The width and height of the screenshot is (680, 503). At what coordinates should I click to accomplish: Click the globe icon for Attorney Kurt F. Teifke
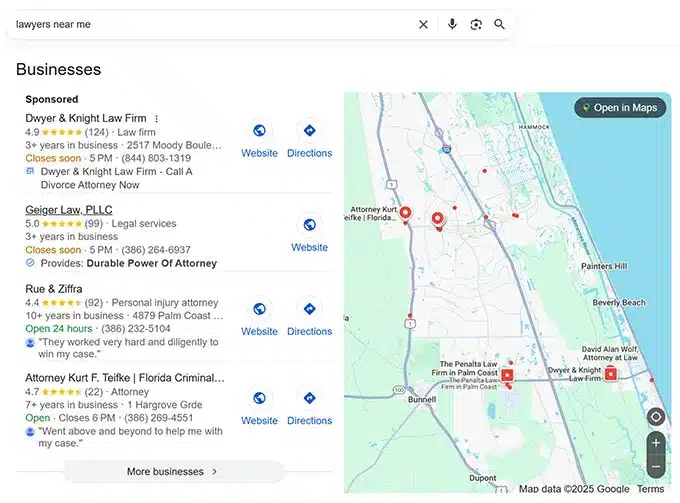(259, 398)
